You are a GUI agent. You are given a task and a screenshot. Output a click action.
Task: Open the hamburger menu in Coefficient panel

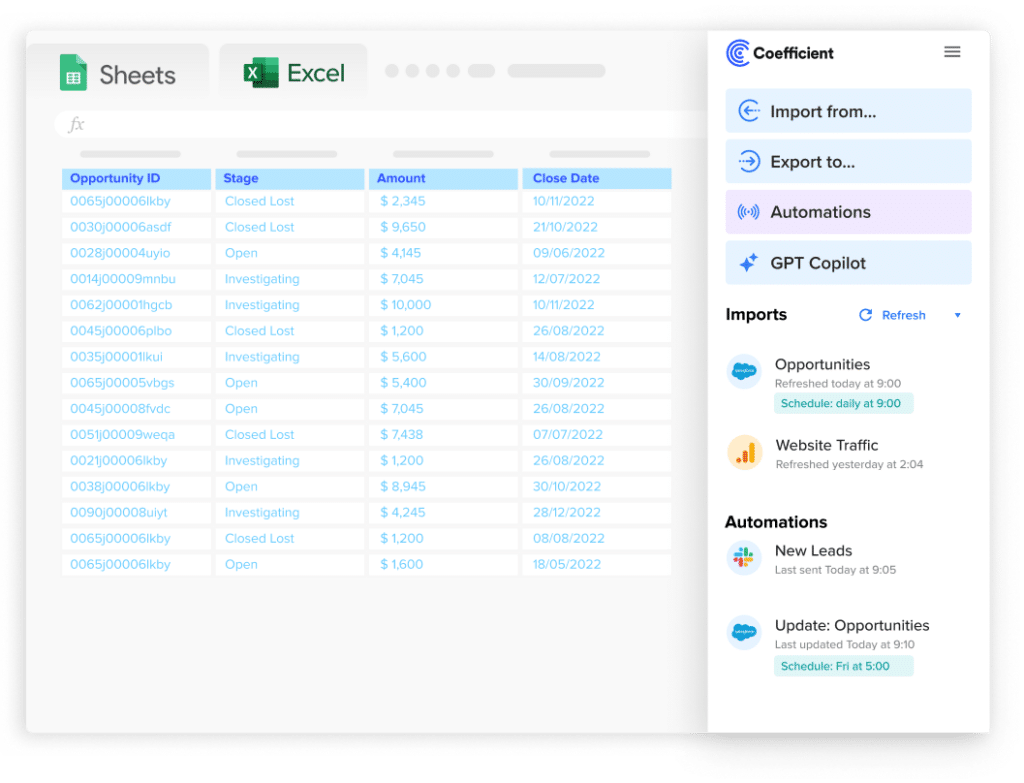point(952,52)
